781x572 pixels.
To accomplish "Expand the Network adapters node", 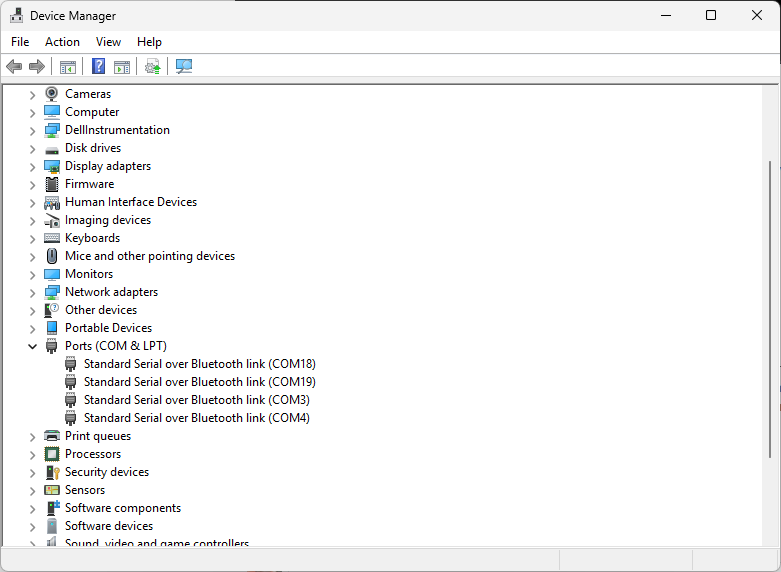I will click(x=32, y=292).
